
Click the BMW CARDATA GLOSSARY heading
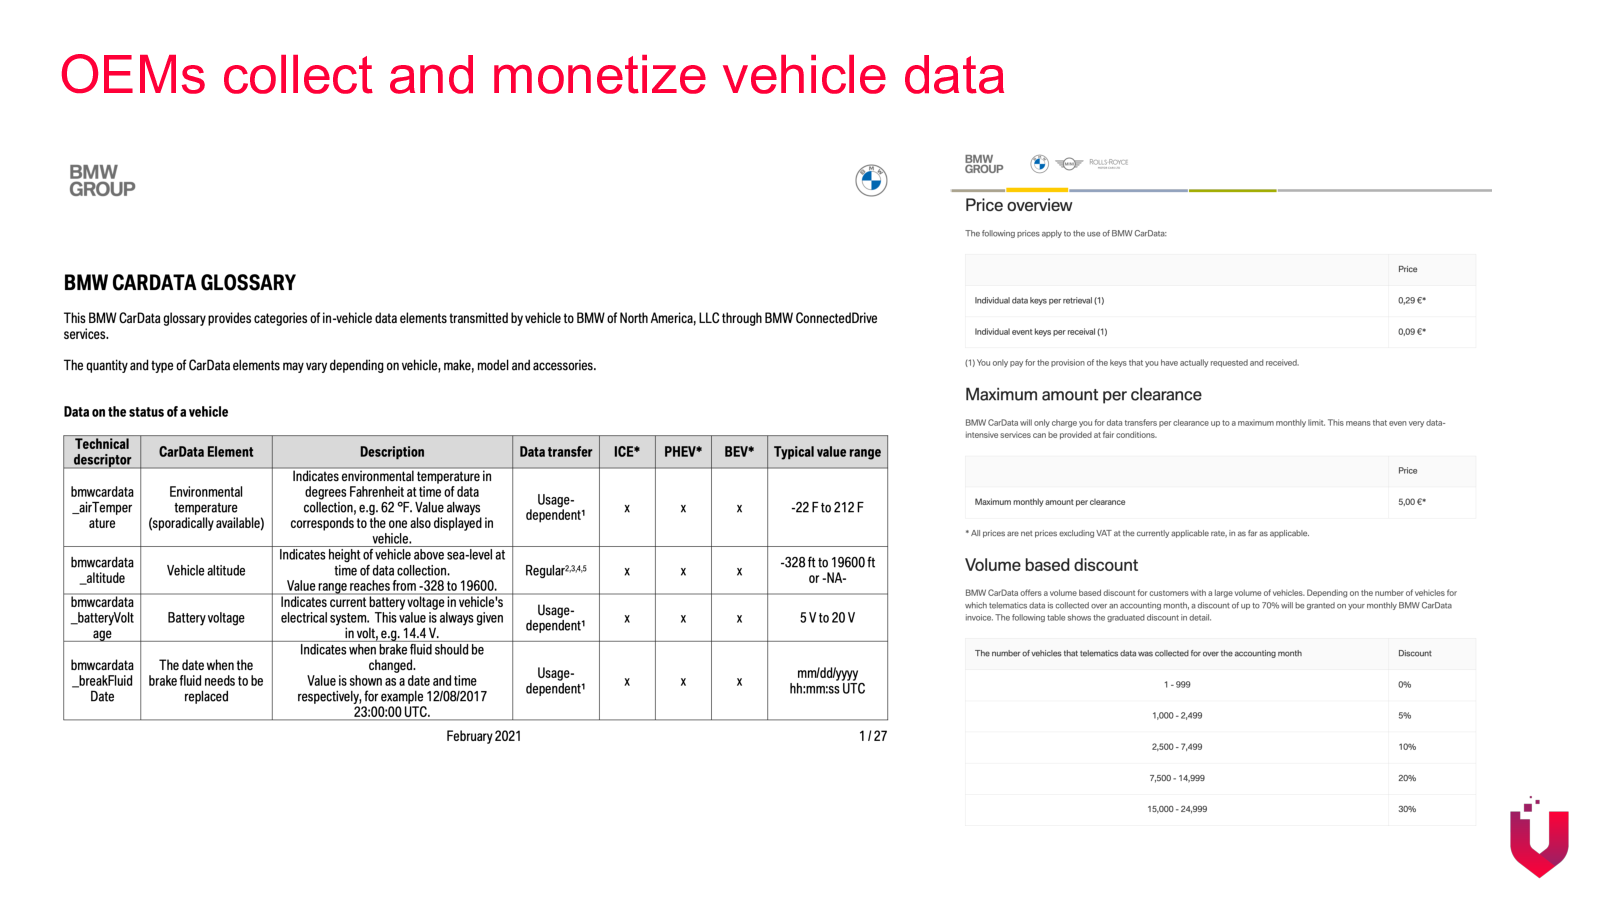click(x=180, y=283)
